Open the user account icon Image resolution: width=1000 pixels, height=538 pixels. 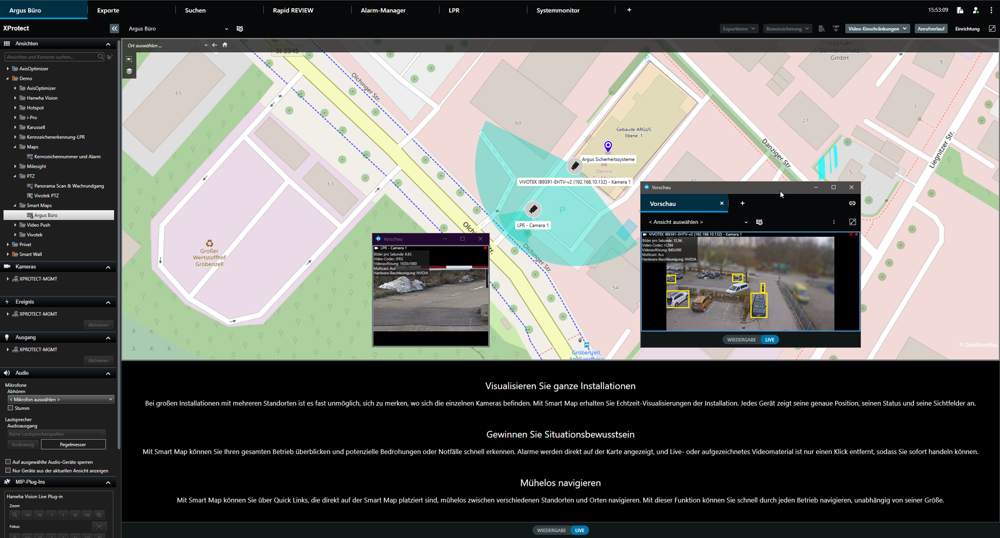[975, 10]
